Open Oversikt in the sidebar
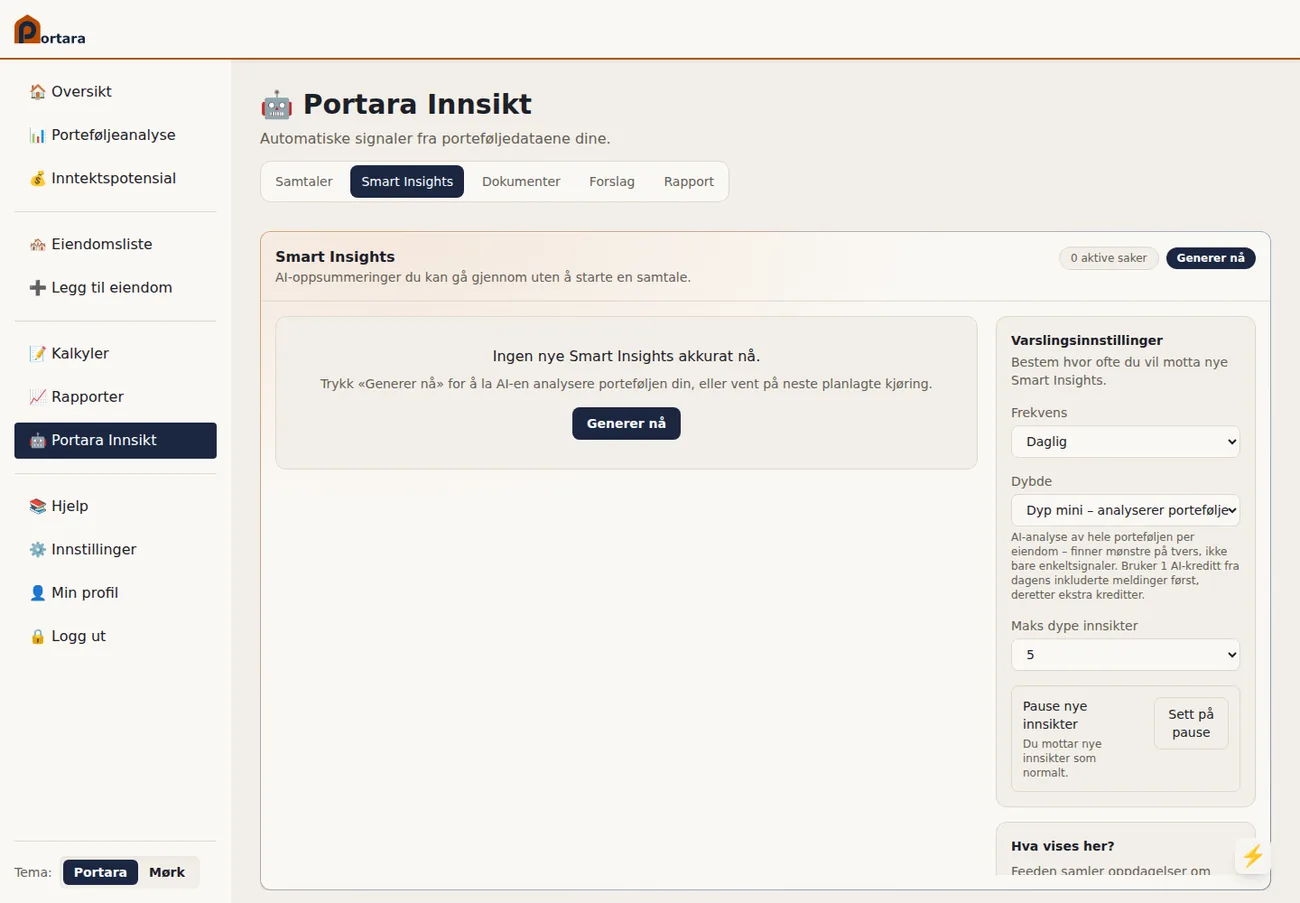This screenshot has height=903, width=1300. point(115,92)
